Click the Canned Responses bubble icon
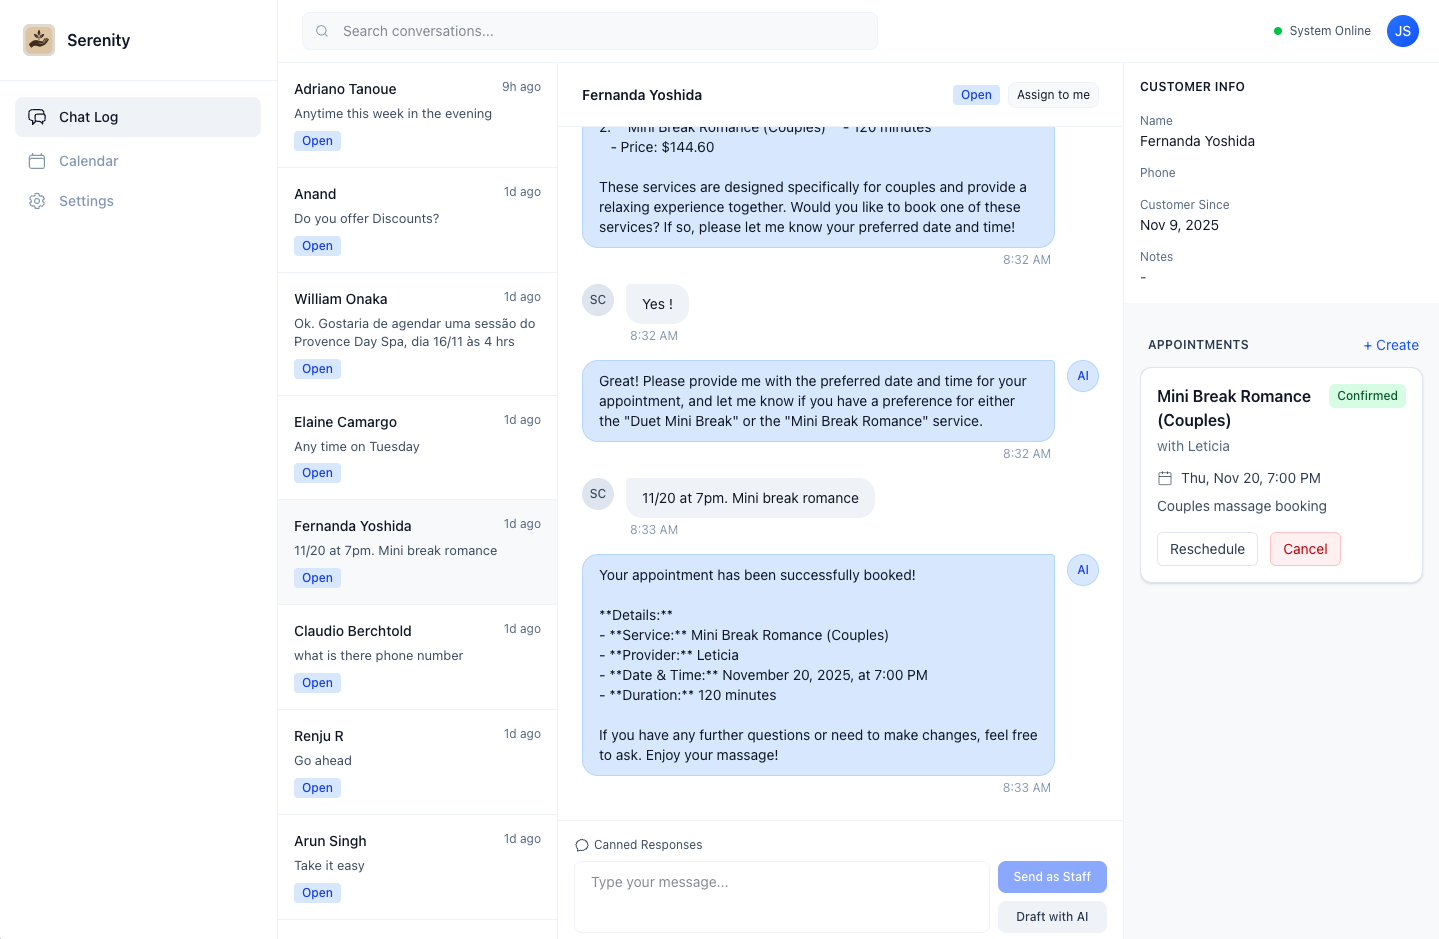This screenshot has height=939, width=1439. 582,845
